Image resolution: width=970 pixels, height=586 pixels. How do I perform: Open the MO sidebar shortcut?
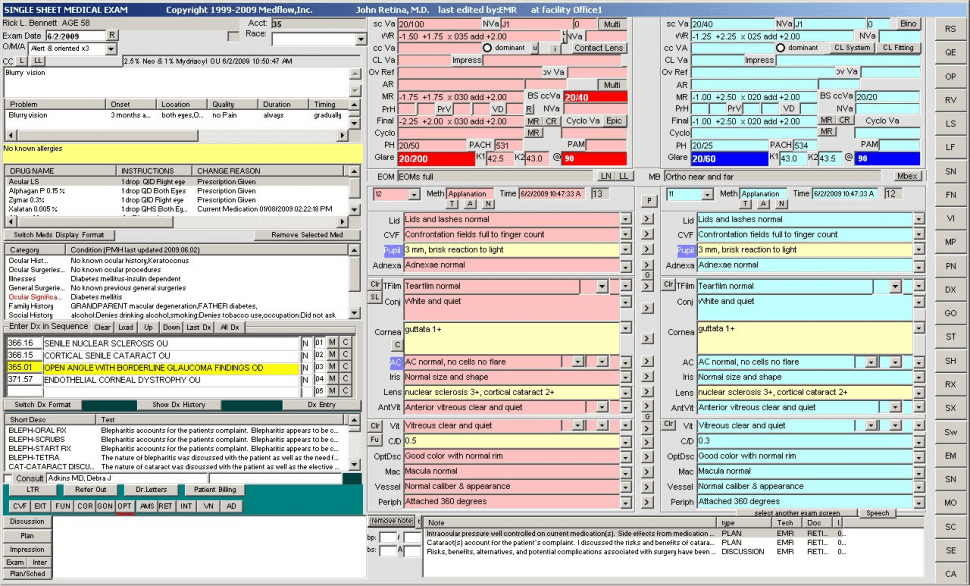coord(951,502)
